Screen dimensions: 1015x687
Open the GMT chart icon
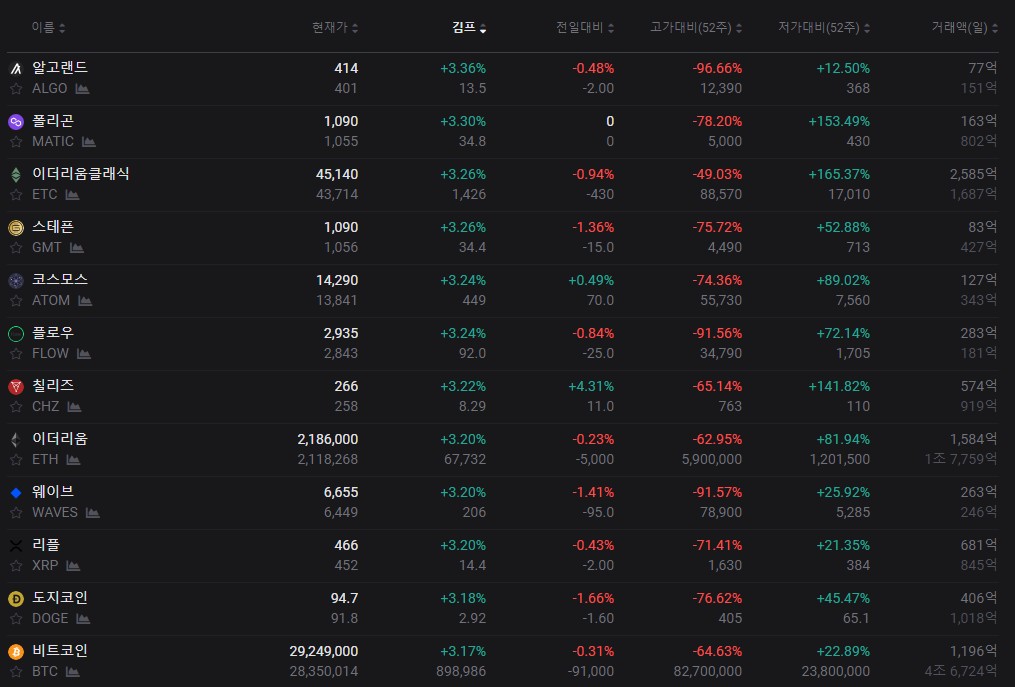coord(77,248)
